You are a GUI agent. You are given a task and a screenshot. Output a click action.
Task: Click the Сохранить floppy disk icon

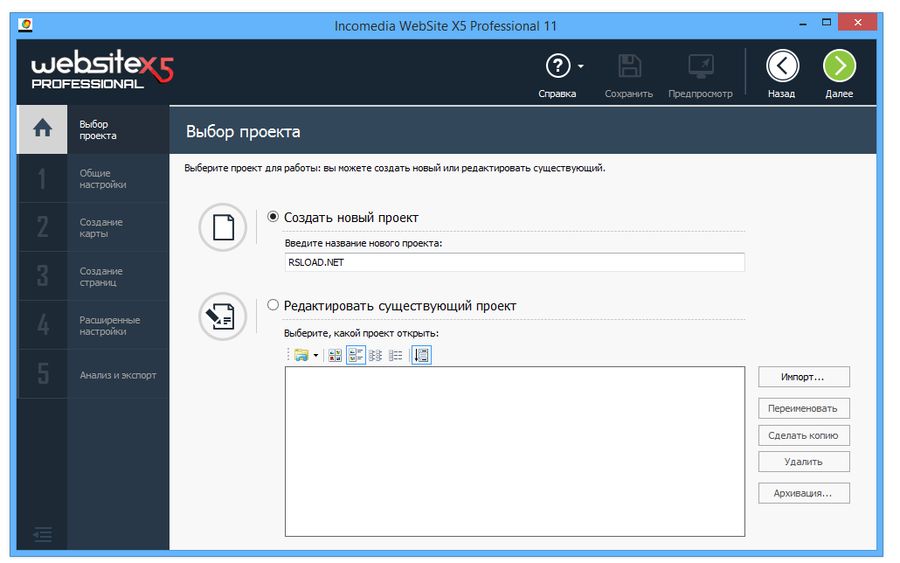(x=629, y=66)
